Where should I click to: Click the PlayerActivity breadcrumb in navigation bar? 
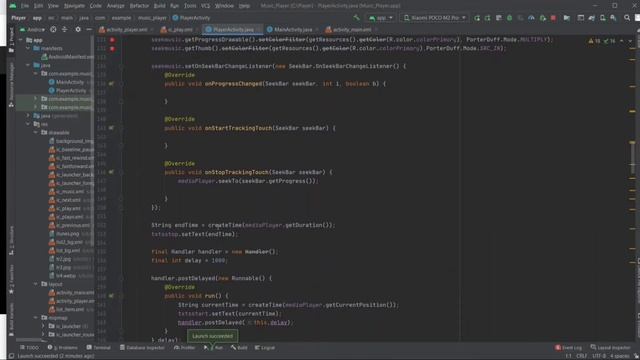pyautogui.click(x=191, y=18)
